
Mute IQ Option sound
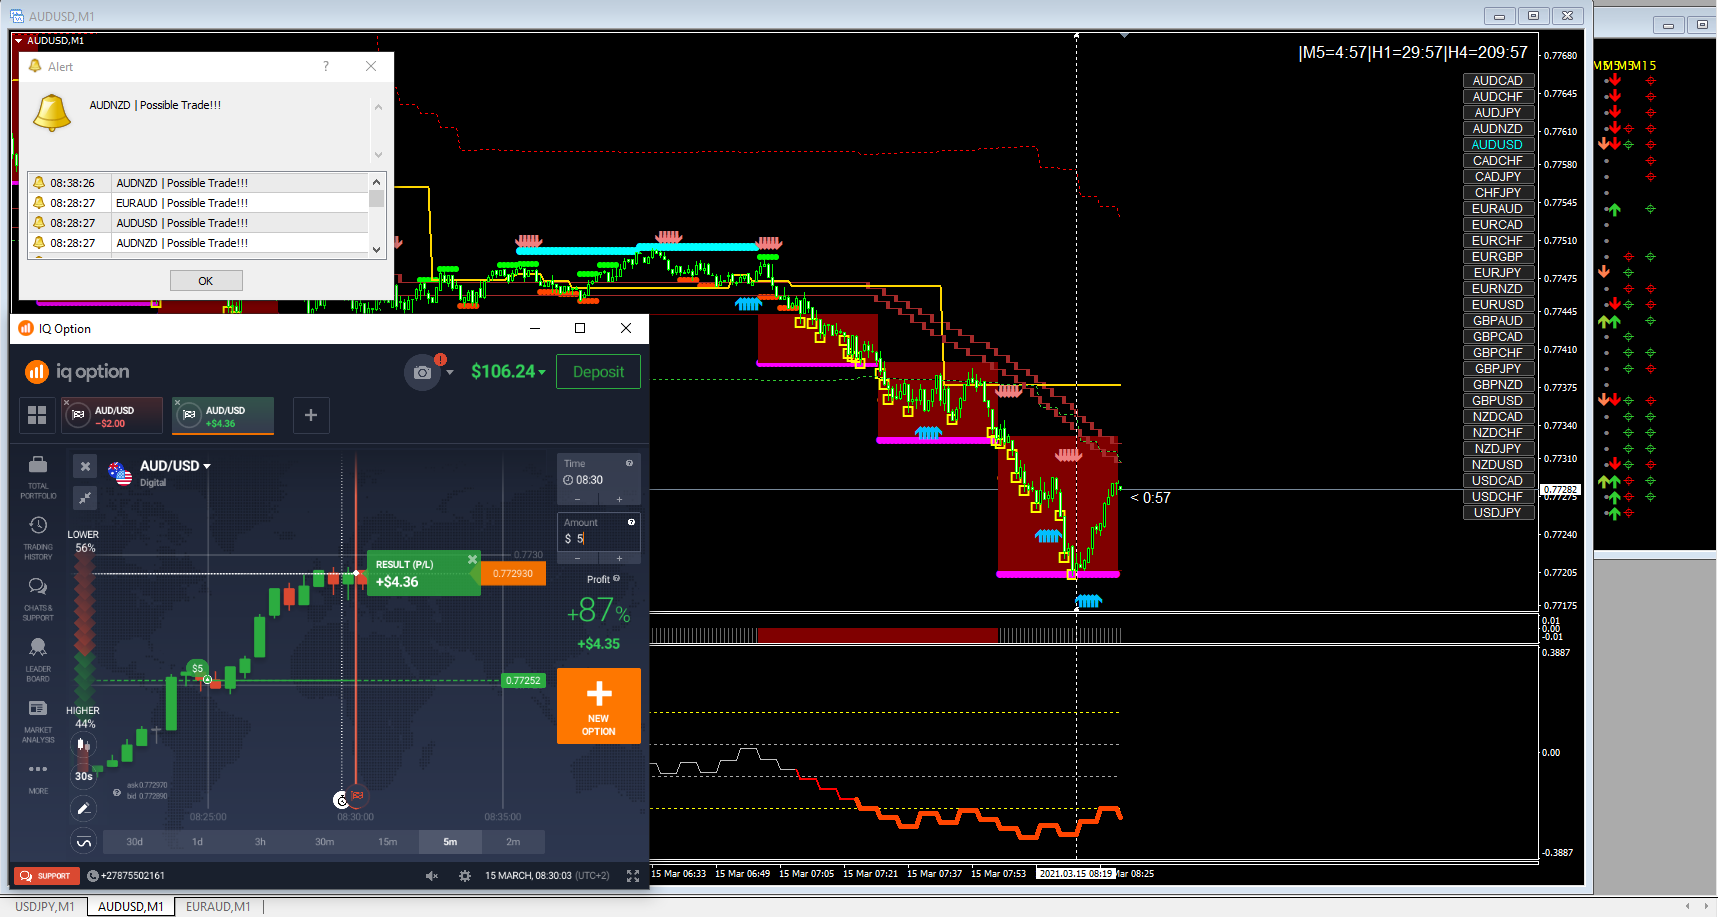click(x=432, y=876)
